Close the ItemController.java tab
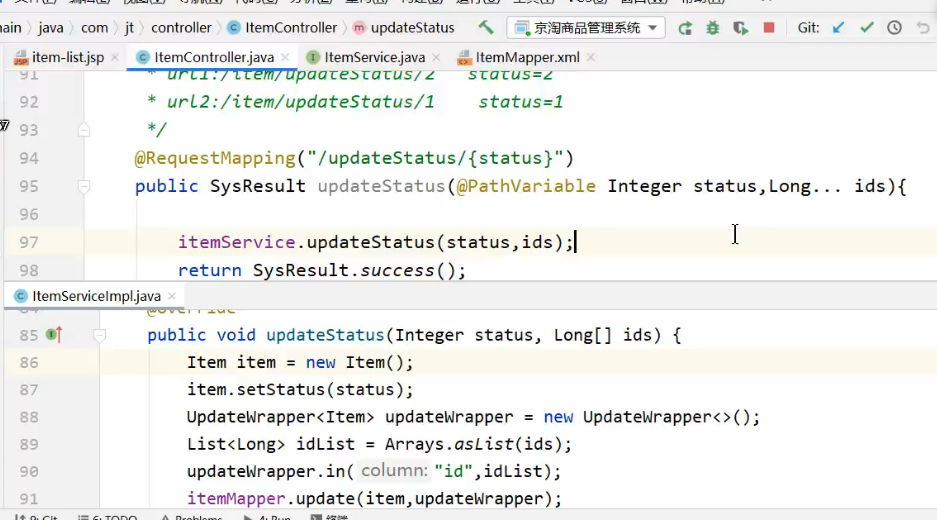The width and height of the screenshot is (937, 520). coord(285,57)
